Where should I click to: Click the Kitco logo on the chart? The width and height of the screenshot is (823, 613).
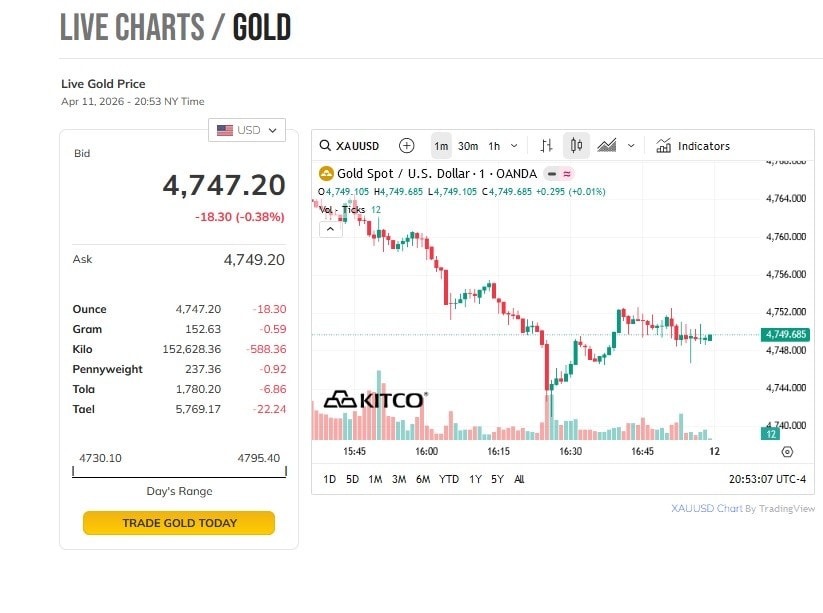(x=375, y=400)
